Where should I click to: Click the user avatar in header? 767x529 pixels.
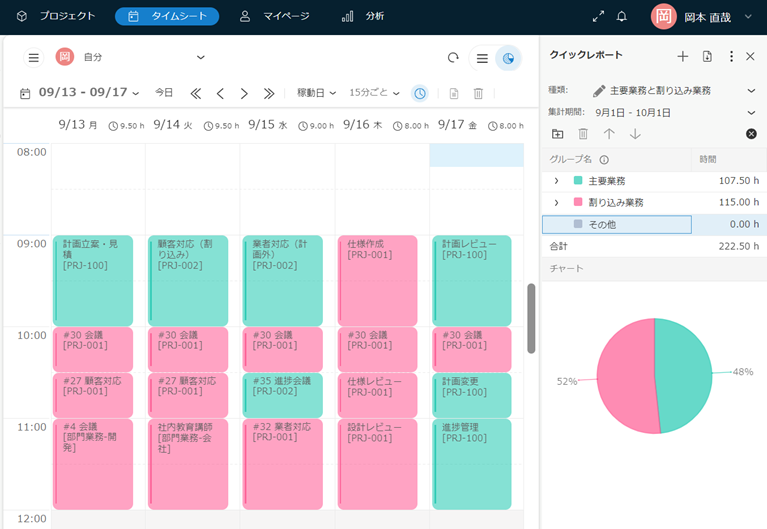click(x=663, y=16)
